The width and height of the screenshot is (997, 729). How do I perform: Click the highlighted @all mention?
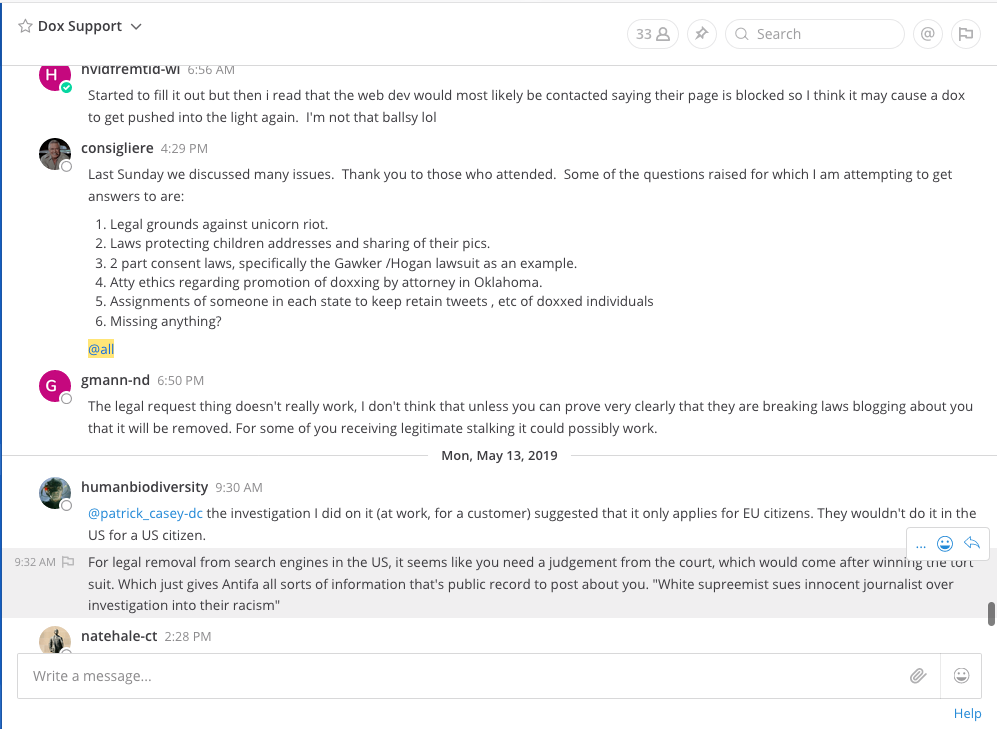(x=101, y=349)
